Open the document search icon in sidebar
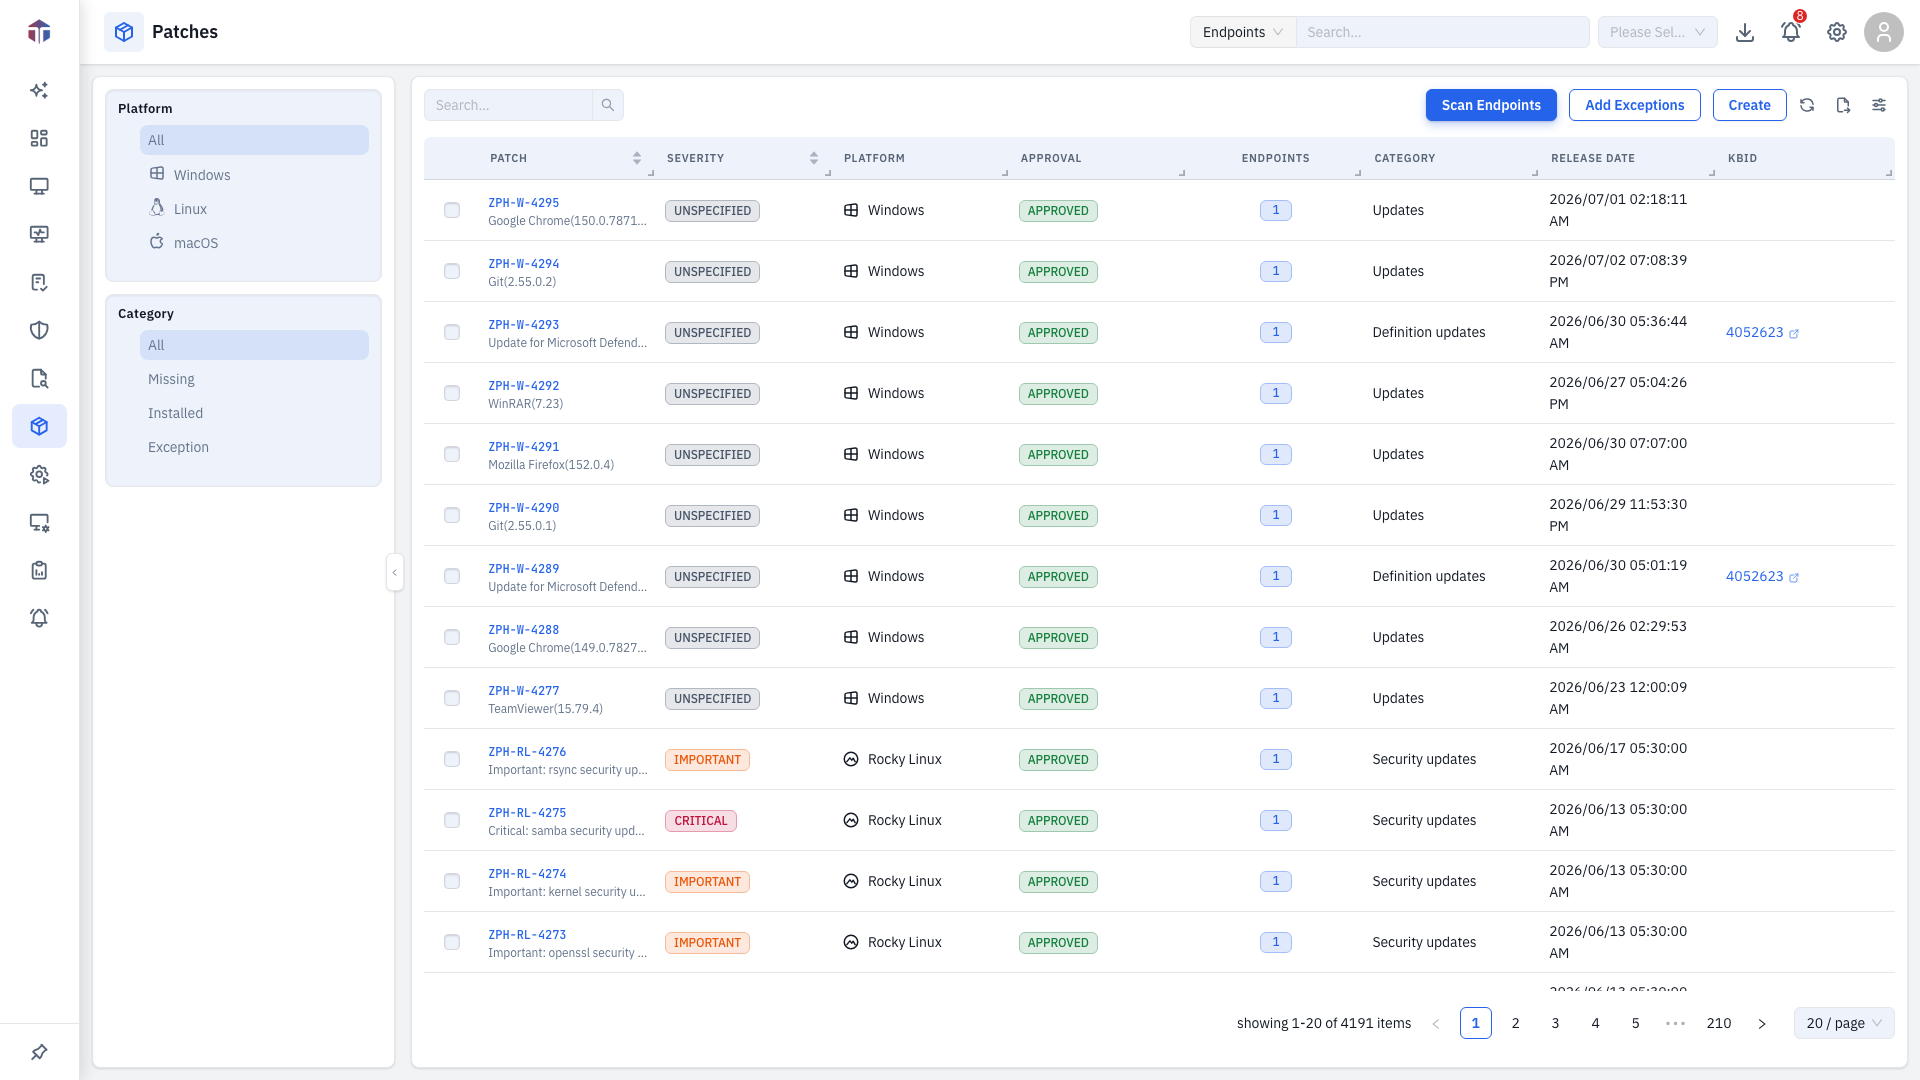Viewport: 1920px width, 1080px height. [39, 378]
